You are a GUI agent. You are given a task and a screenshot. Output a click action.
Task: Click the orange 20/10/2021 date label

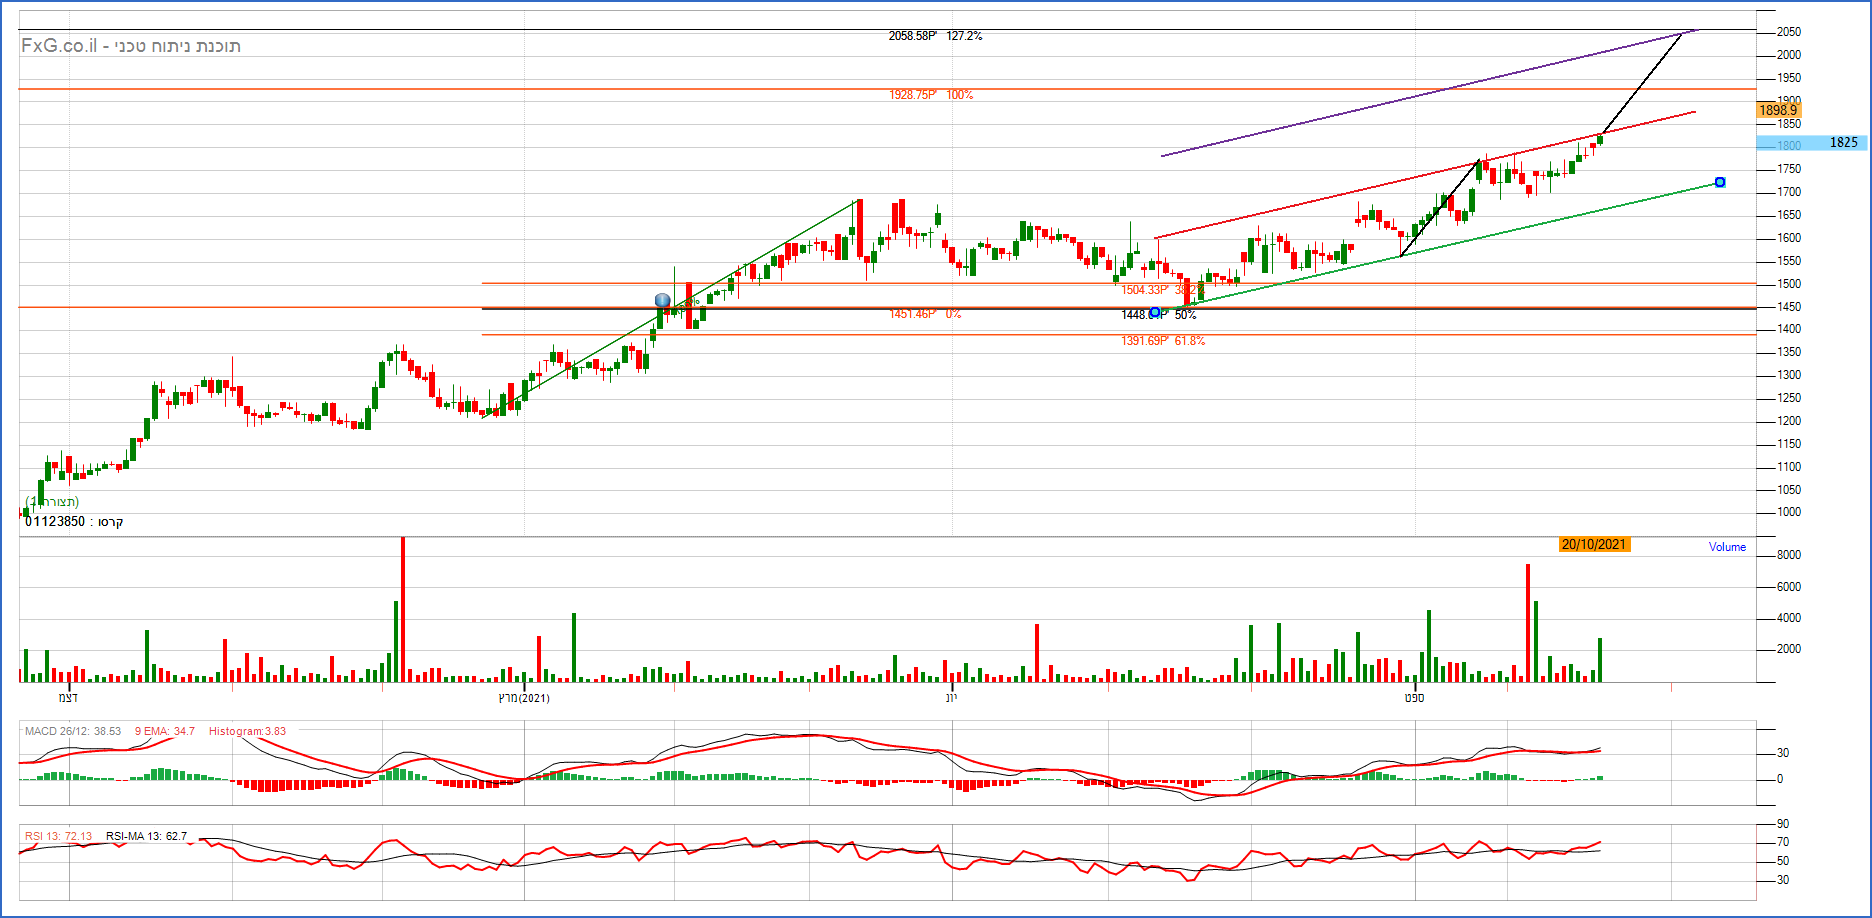[1594, 545]
